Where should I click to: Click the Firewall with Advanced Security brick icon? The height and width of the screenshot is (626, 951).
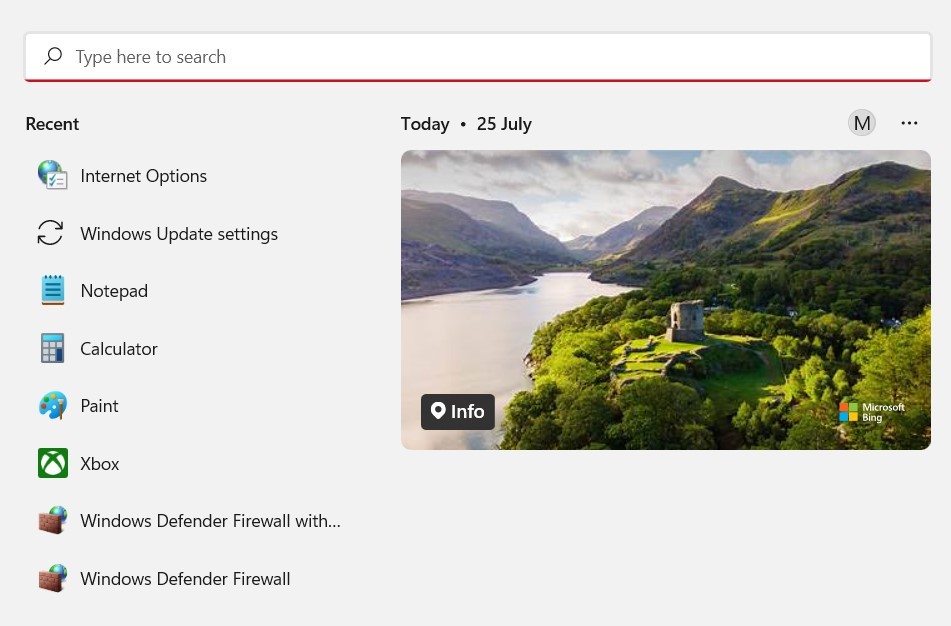click(x=53, y=520)
